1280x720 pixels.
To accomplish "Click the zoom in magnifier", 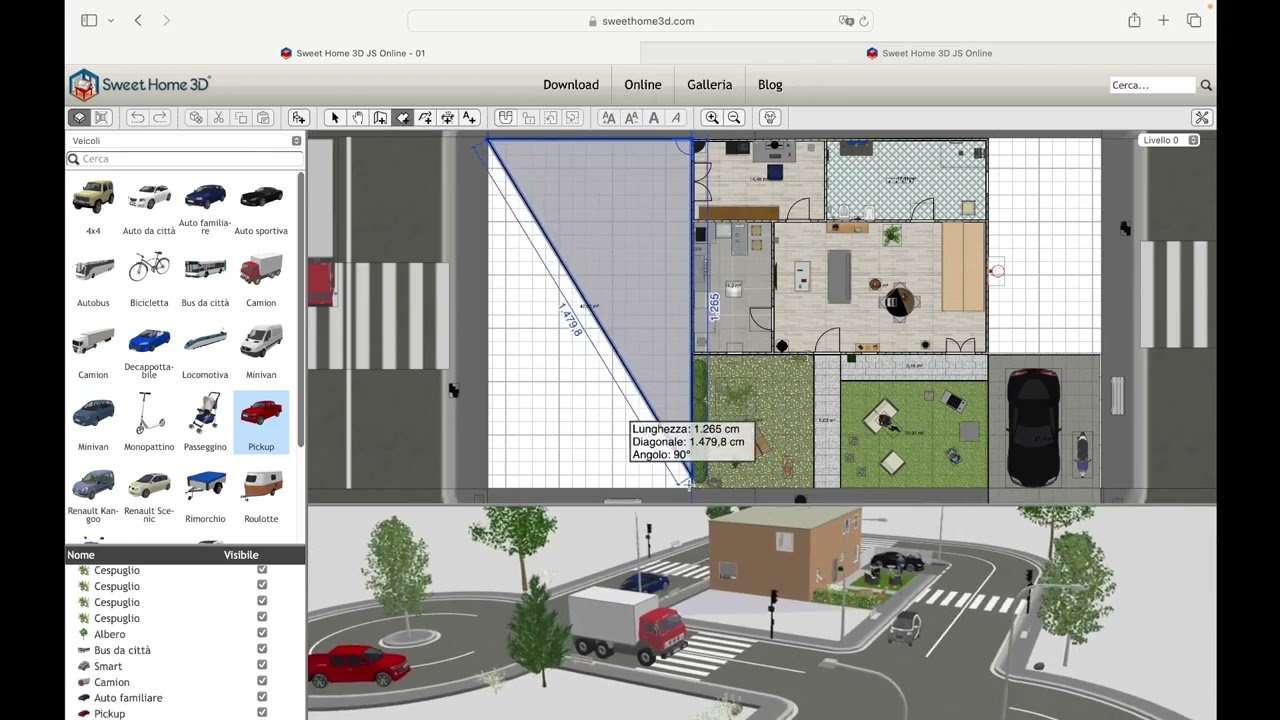I will tap(712, 118).
